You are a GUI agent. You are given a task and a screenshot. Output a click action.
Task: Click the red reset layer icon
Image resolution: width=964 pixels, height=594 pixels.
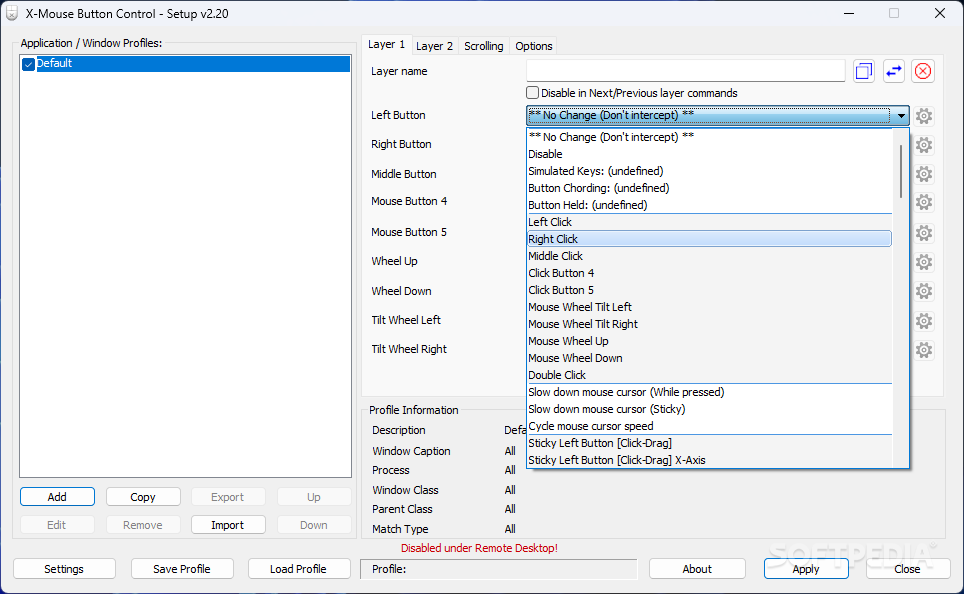pyautogui.click(x=923, y=71)
